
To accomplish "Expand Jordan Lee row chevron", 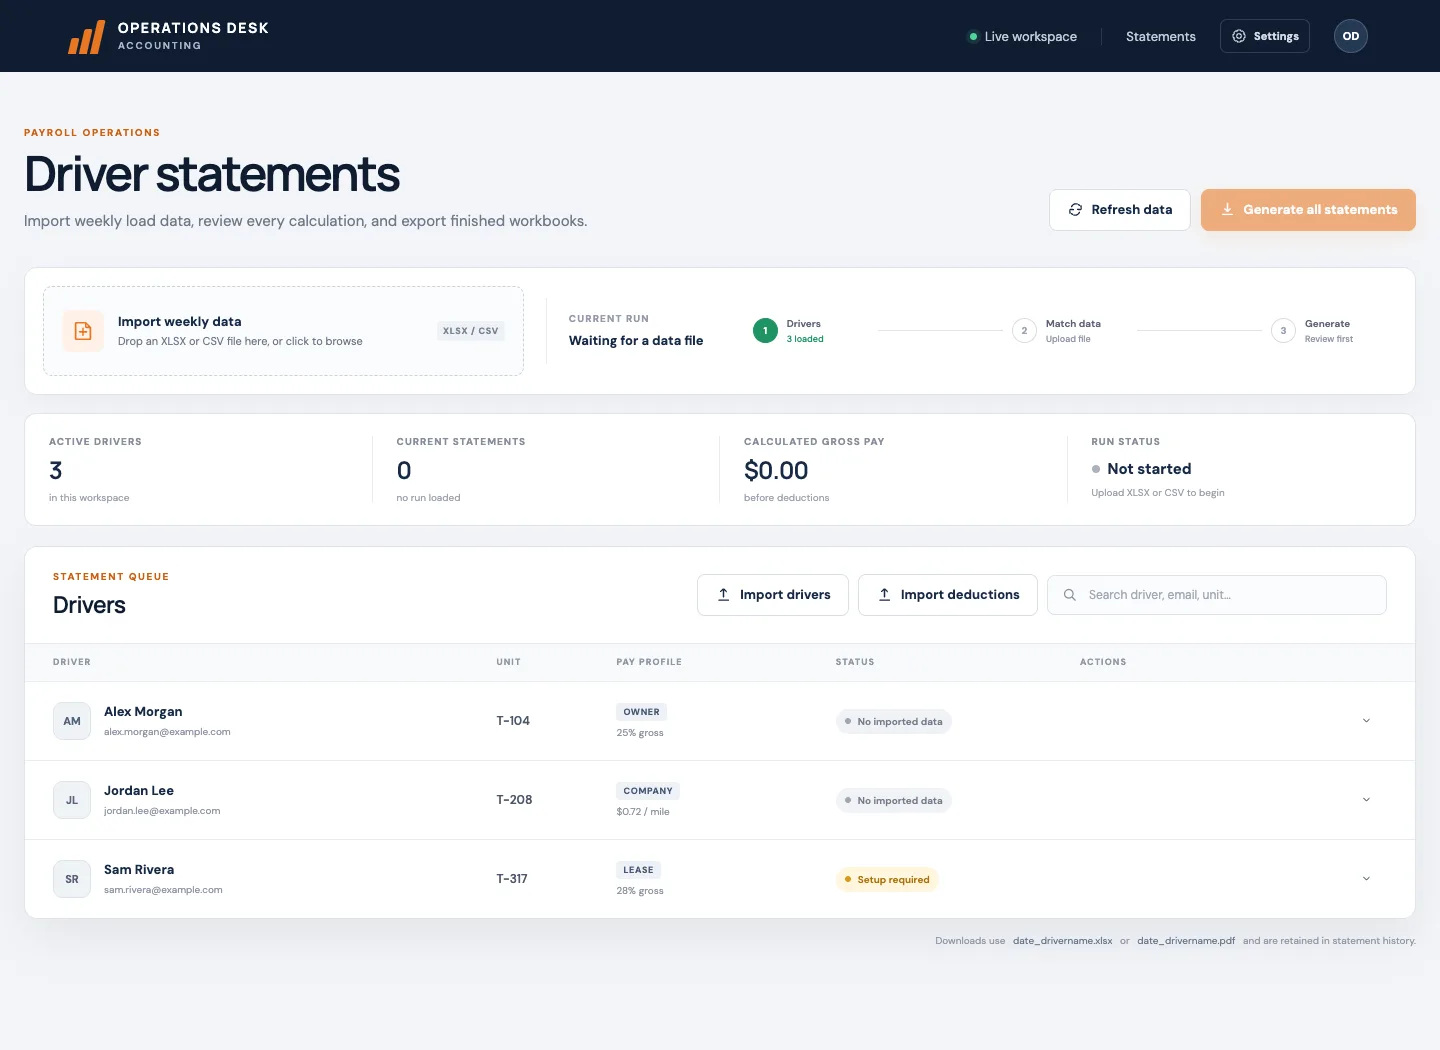I will (1366, 800).
